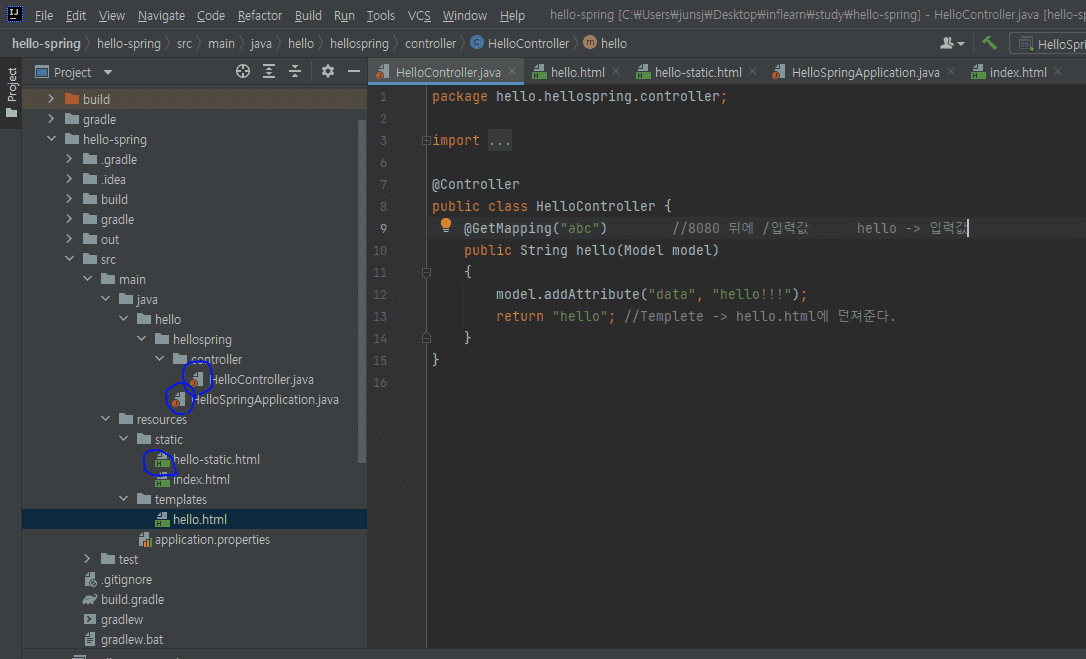Hide the Project panel with minus icon
The width and height of the screenshot is (1086, 659).
click(x=353, y=72)
